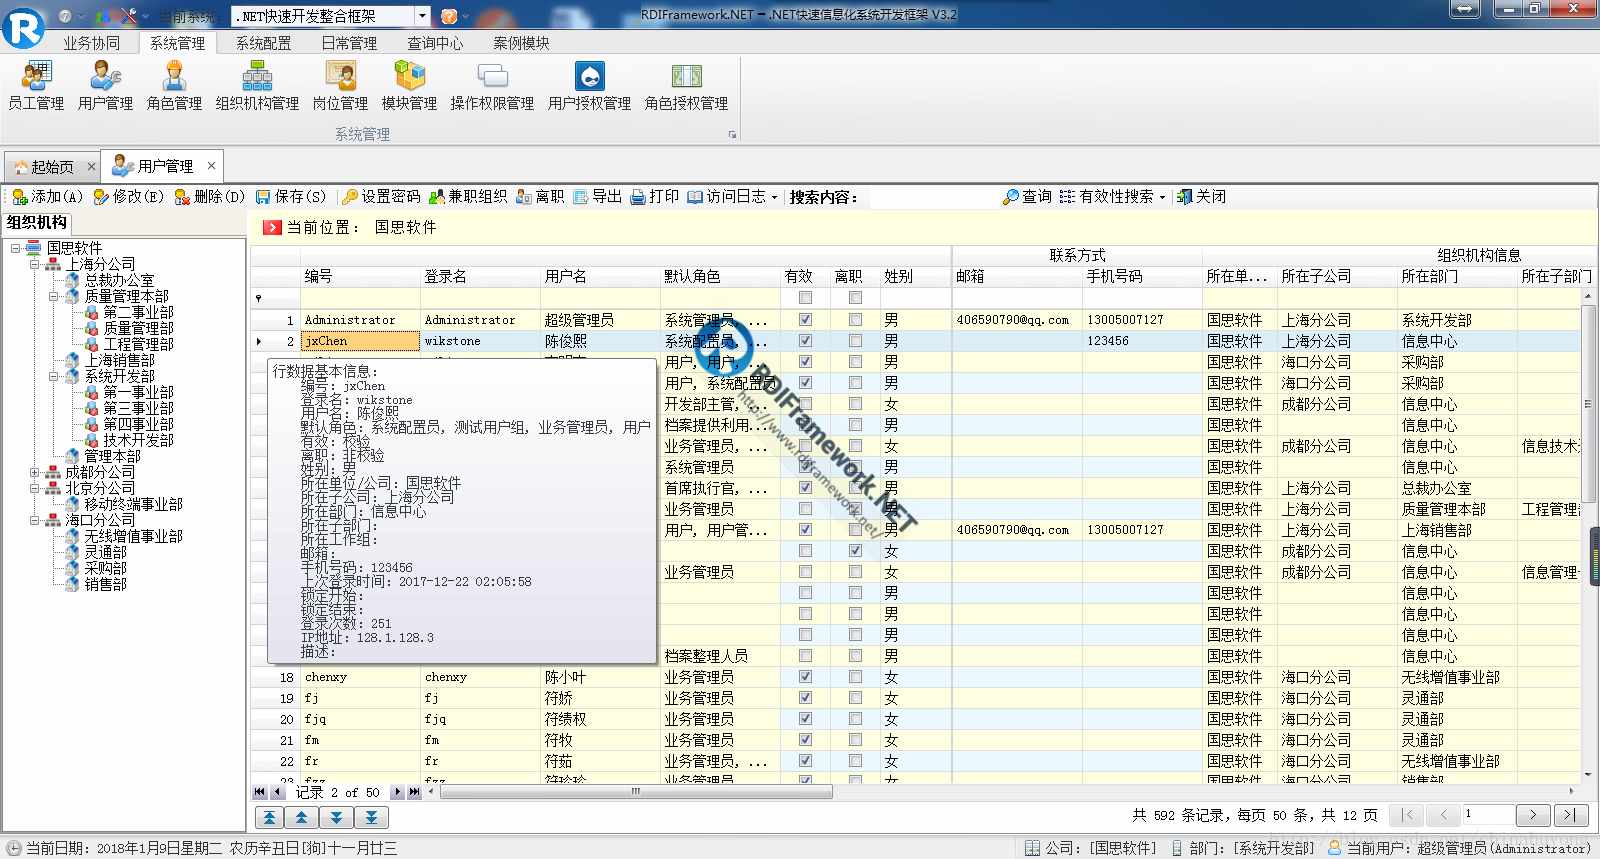Open the 访问日志 dropdown arrow
Viewport: 1600px width, 859px height.
tap(775, 198)
